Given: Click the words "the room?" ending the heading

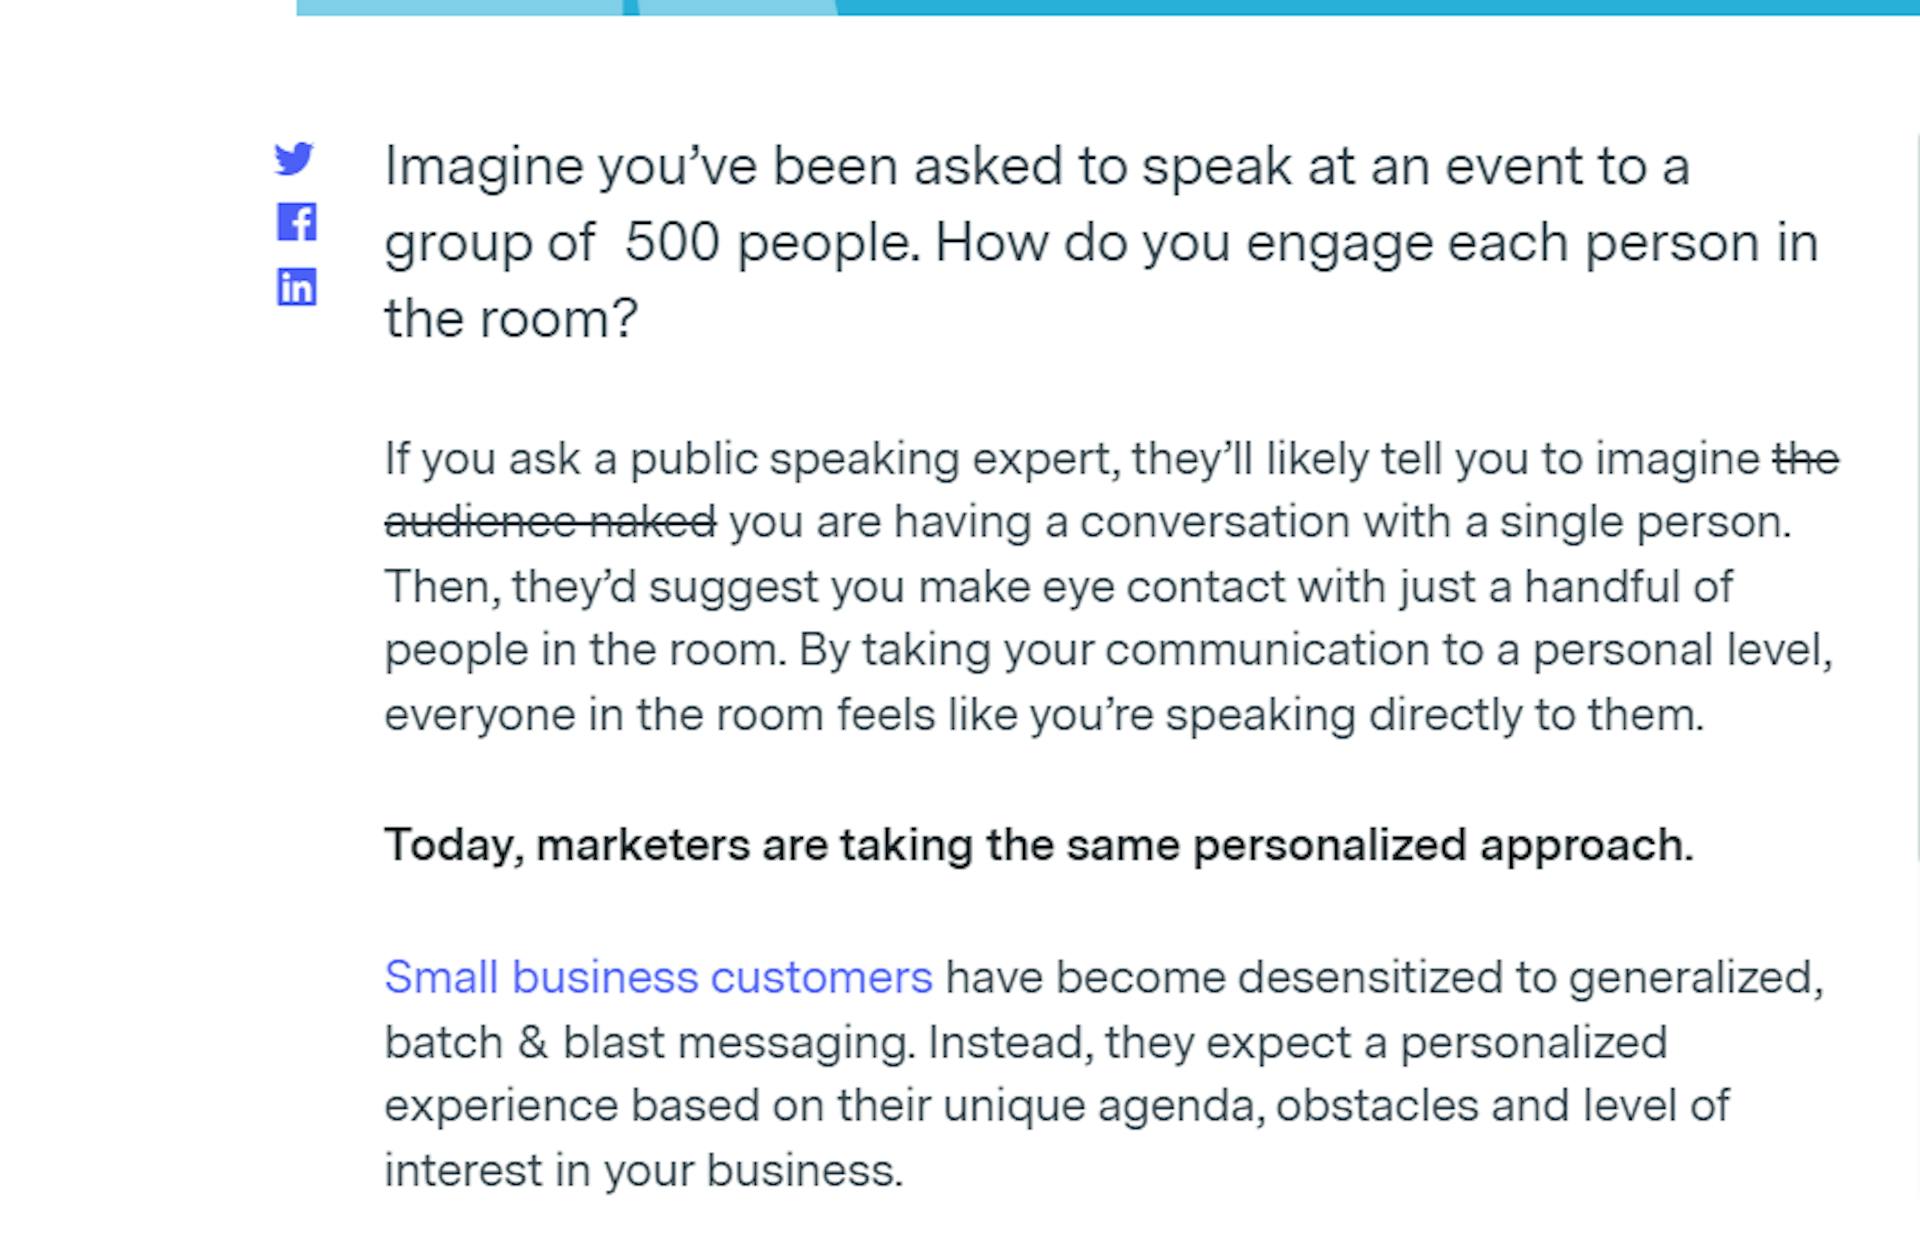Looking at the screenshot, I should pyautogui.click(x=511, y=319).
